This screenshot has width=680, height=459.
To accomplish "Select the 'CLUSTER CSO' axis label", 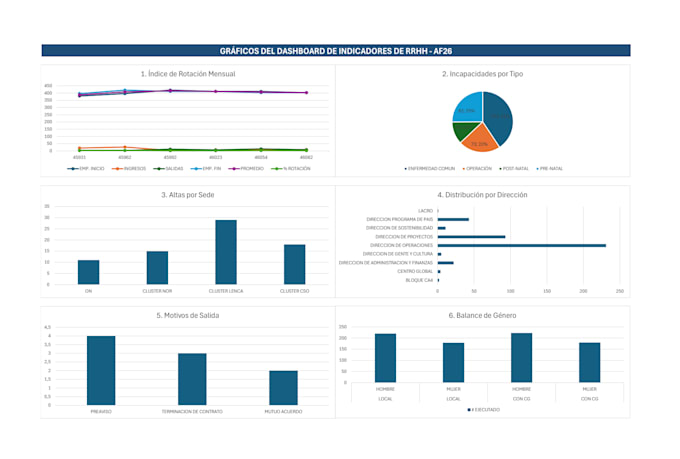I will (x=294, y=291).
